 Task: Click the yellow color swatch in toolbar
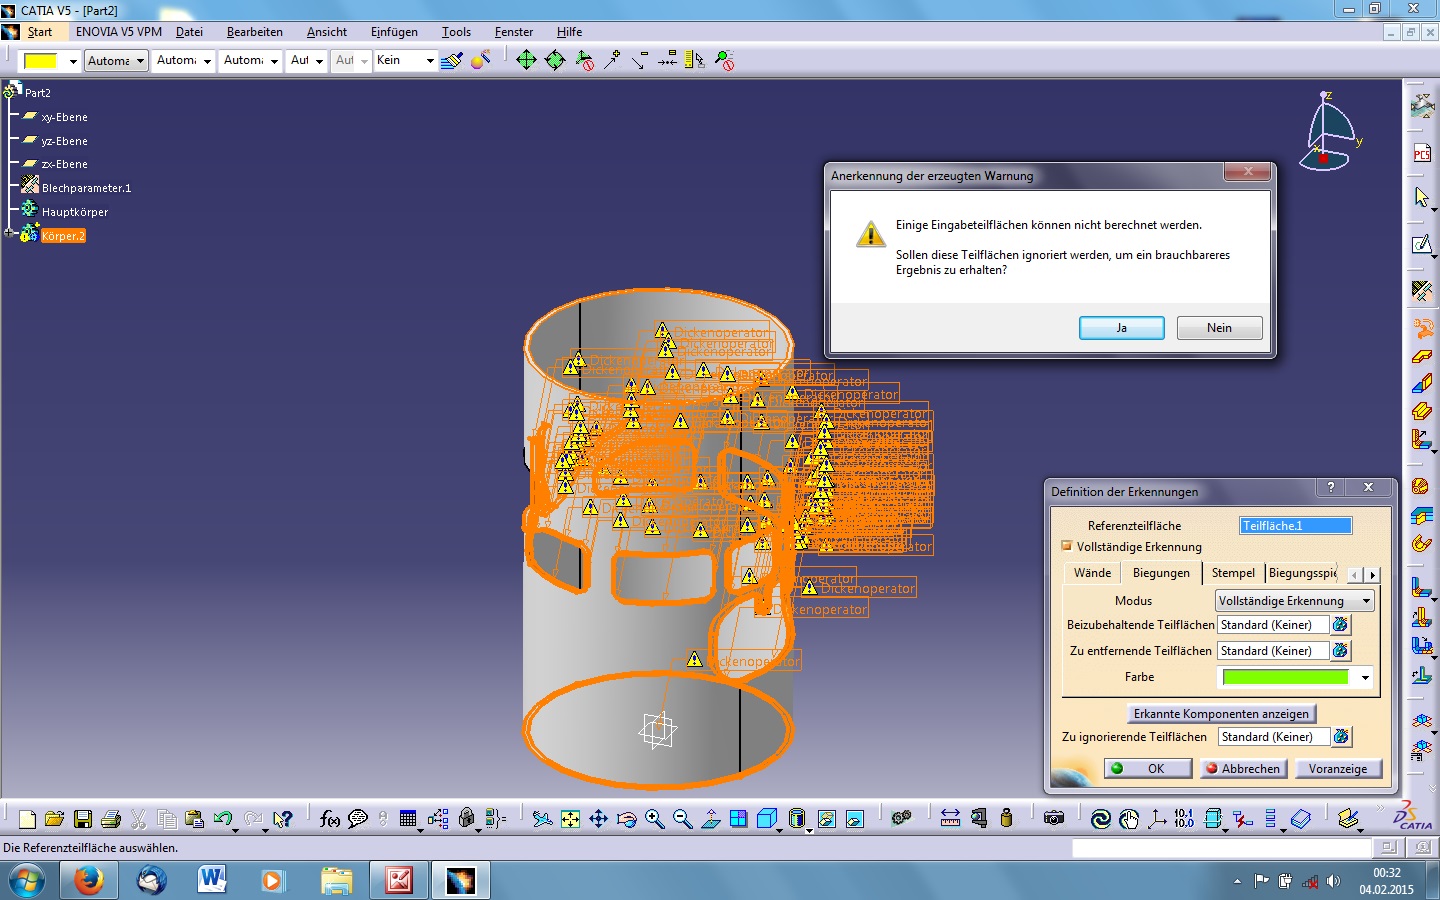pos(41,61)
